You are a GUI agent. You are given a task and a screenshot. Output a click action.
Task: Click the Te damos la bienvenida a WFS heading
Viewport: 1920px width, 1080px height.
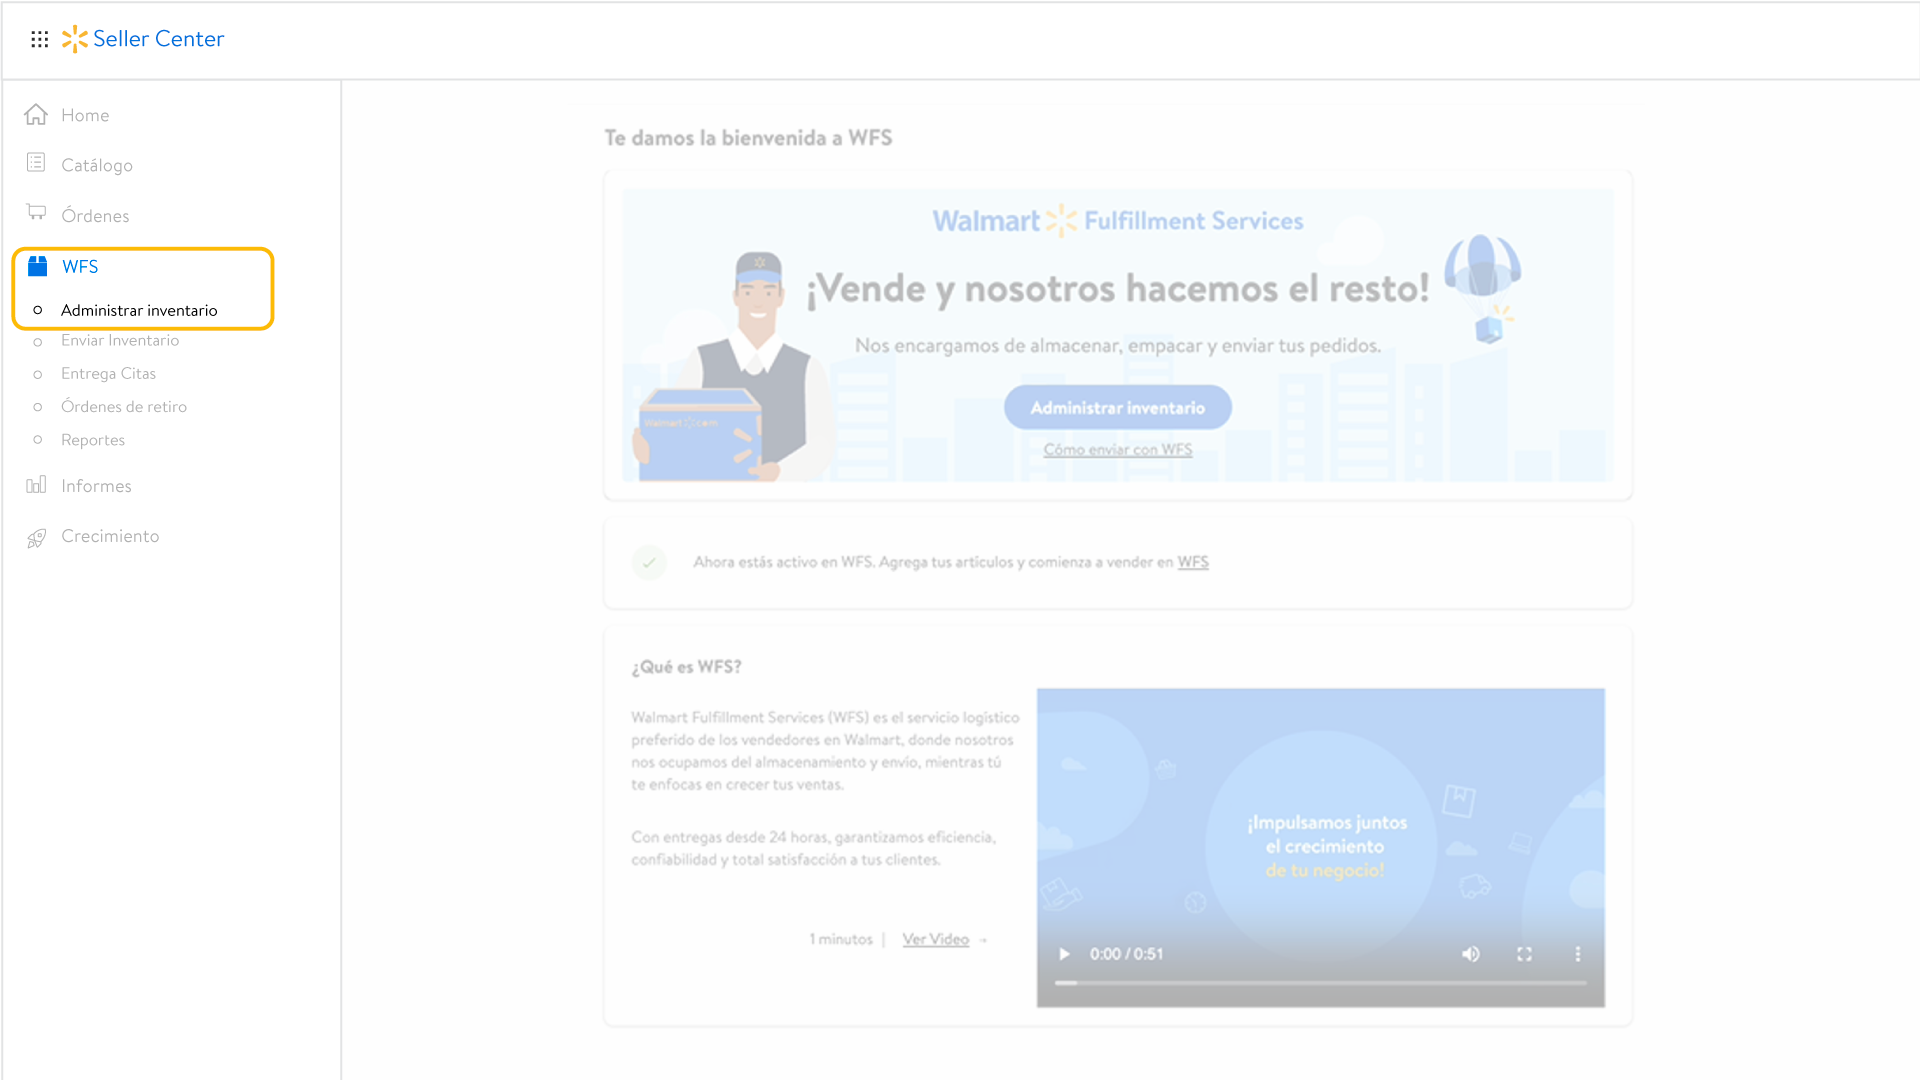(748, 138)
